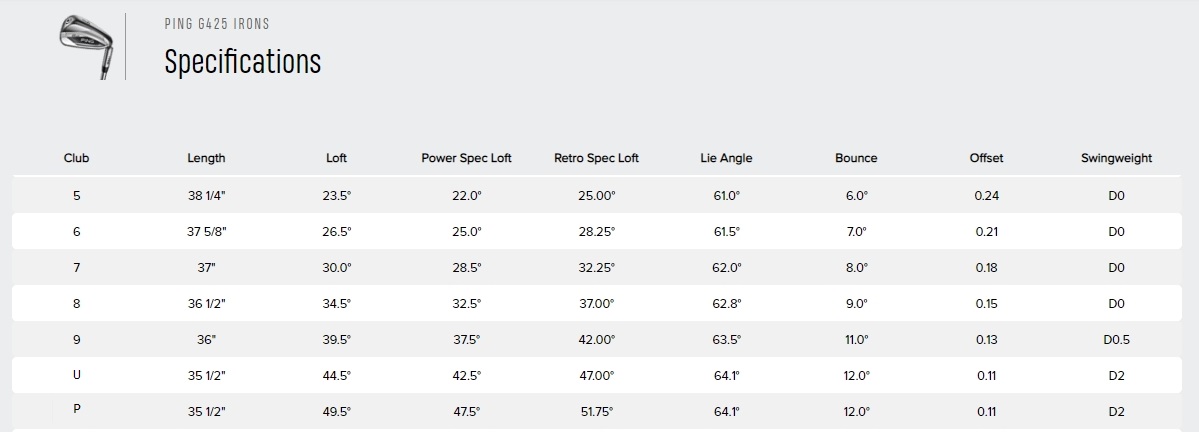The height and width of the screenshot is (432, 1199).
Task: Click the Offset column header
Action: (x=986, y=158)
